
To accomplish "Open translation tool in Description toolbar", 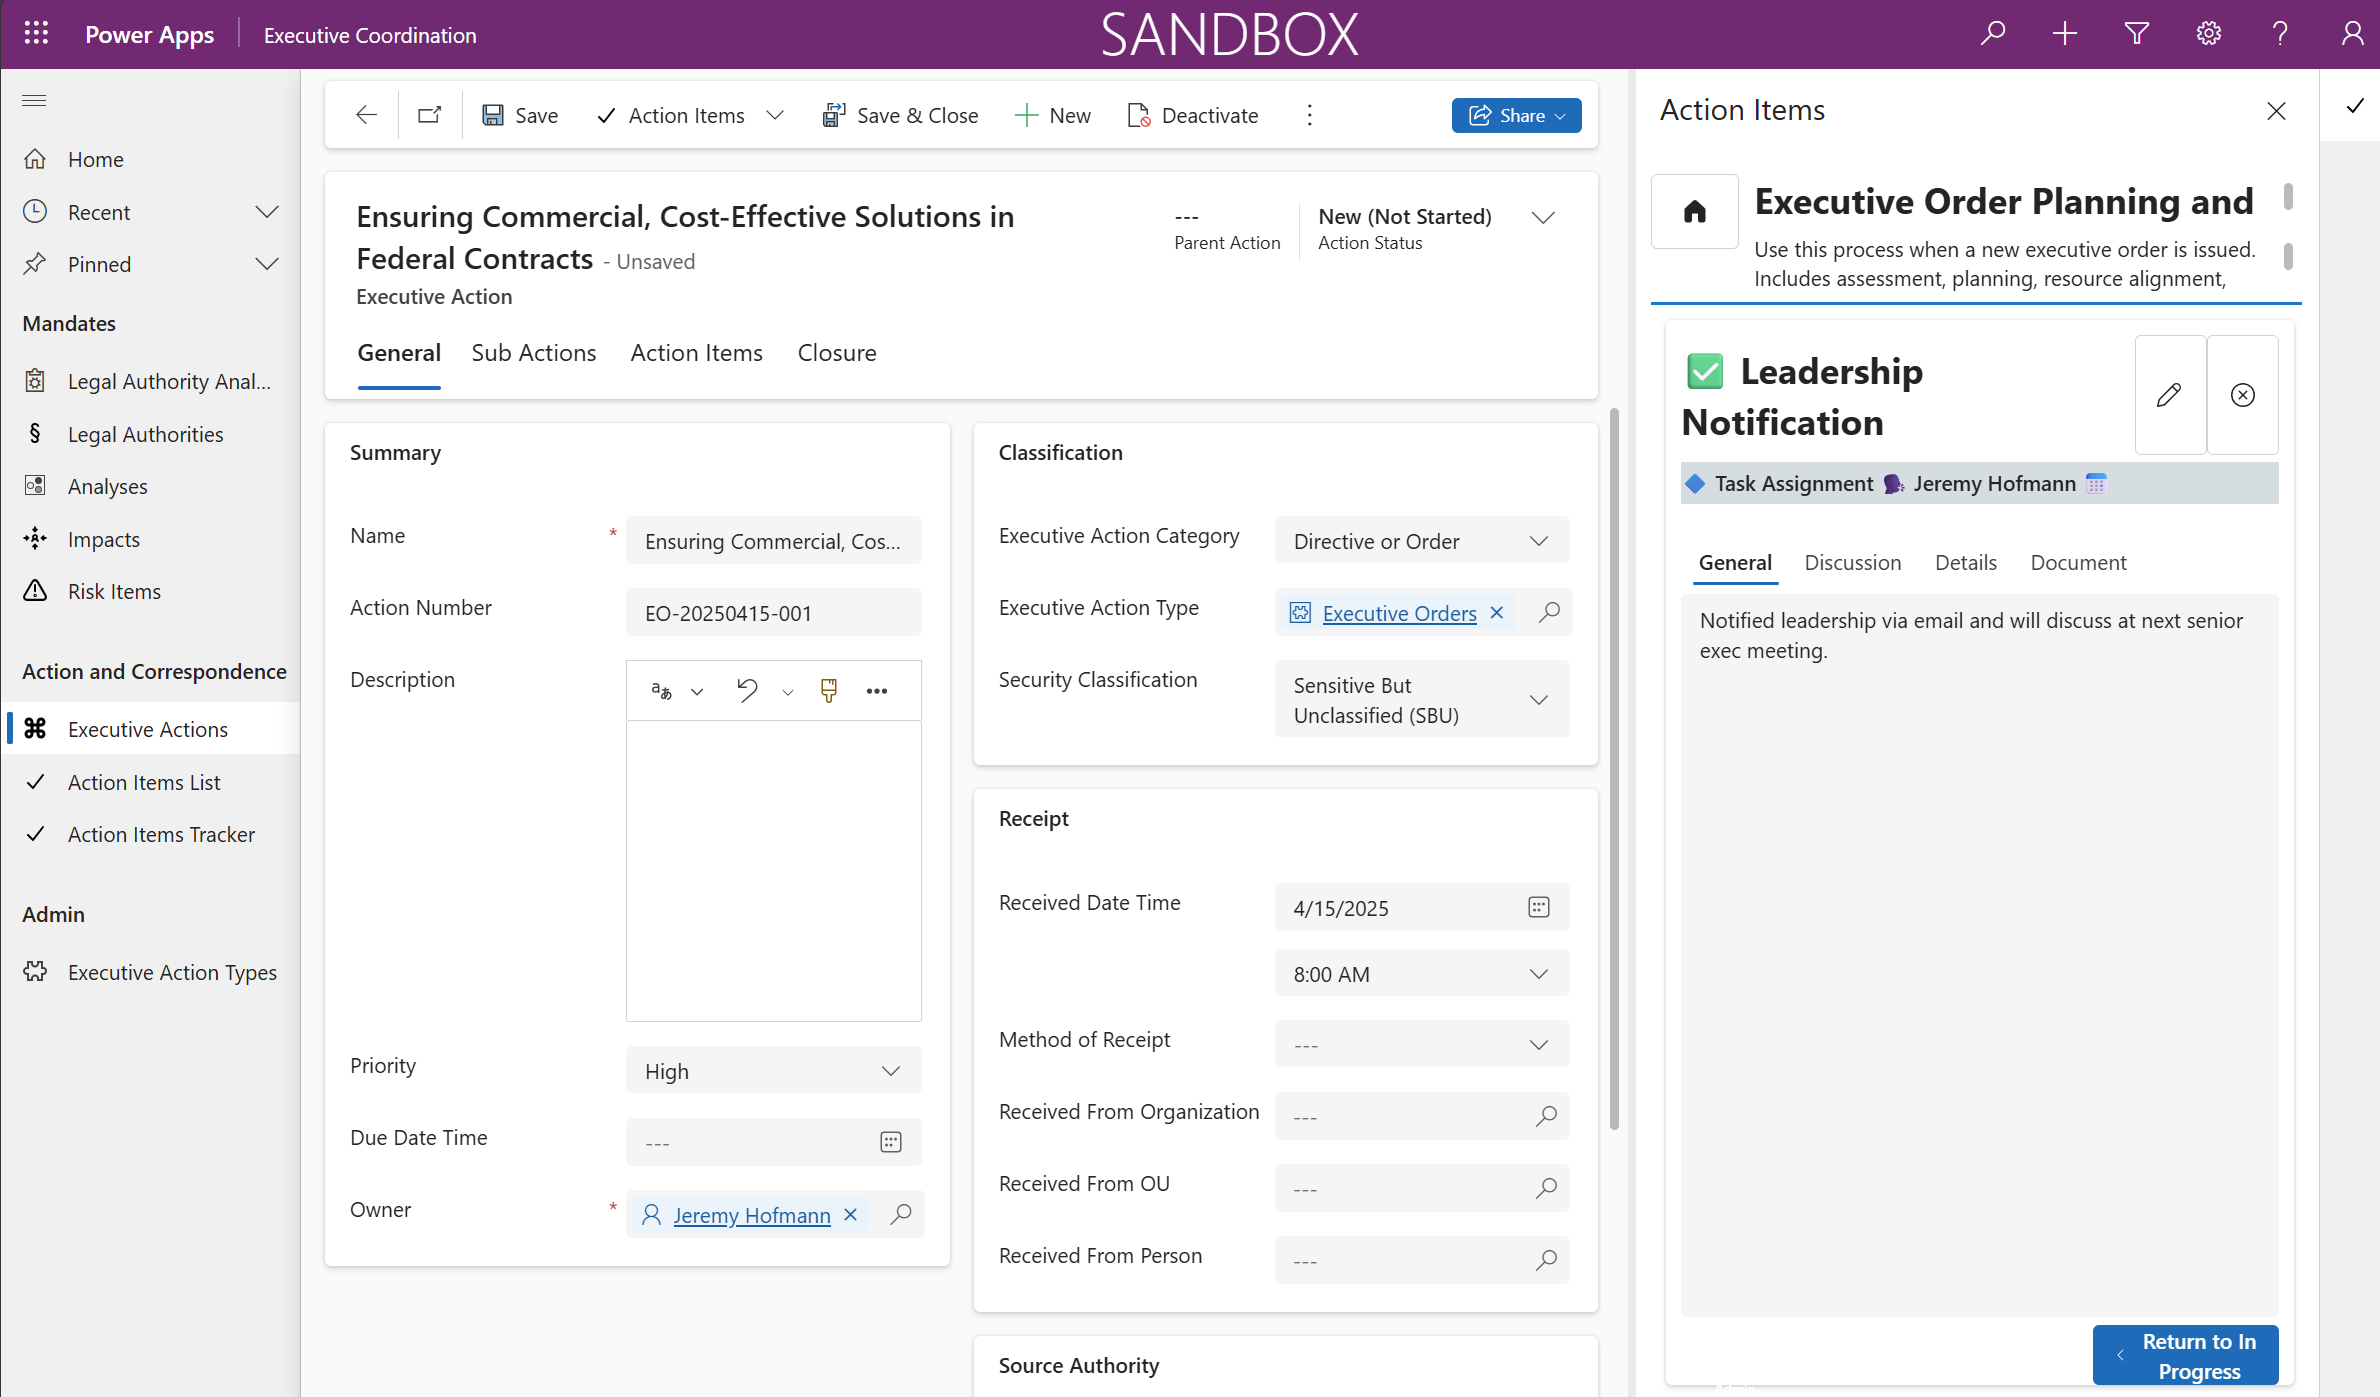I will [x=661, y=691].
